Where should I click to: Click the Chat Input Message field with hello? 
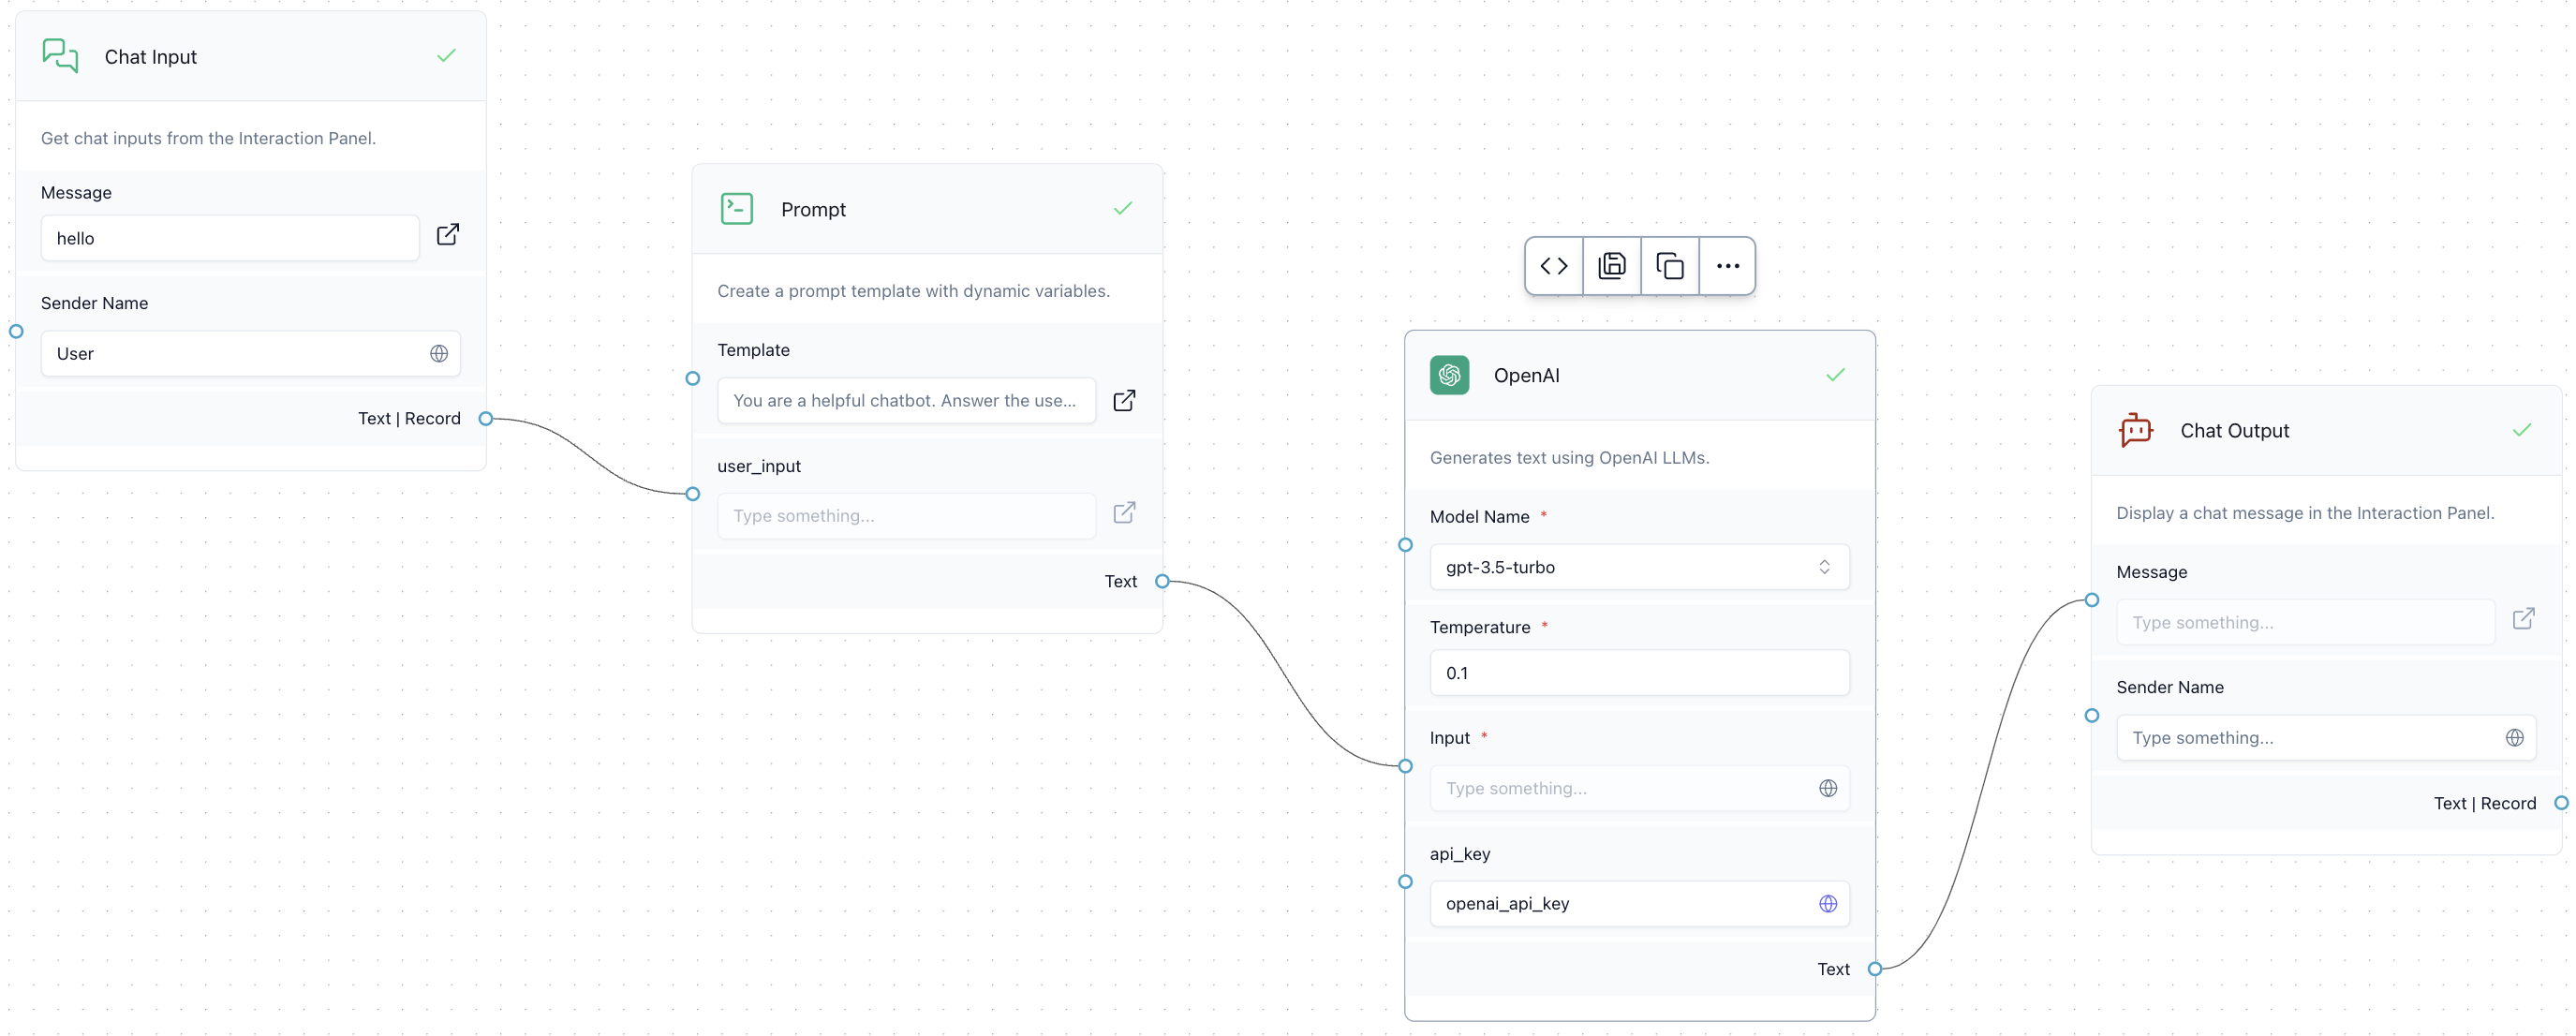pyautogui.click(x=230, y=238)
